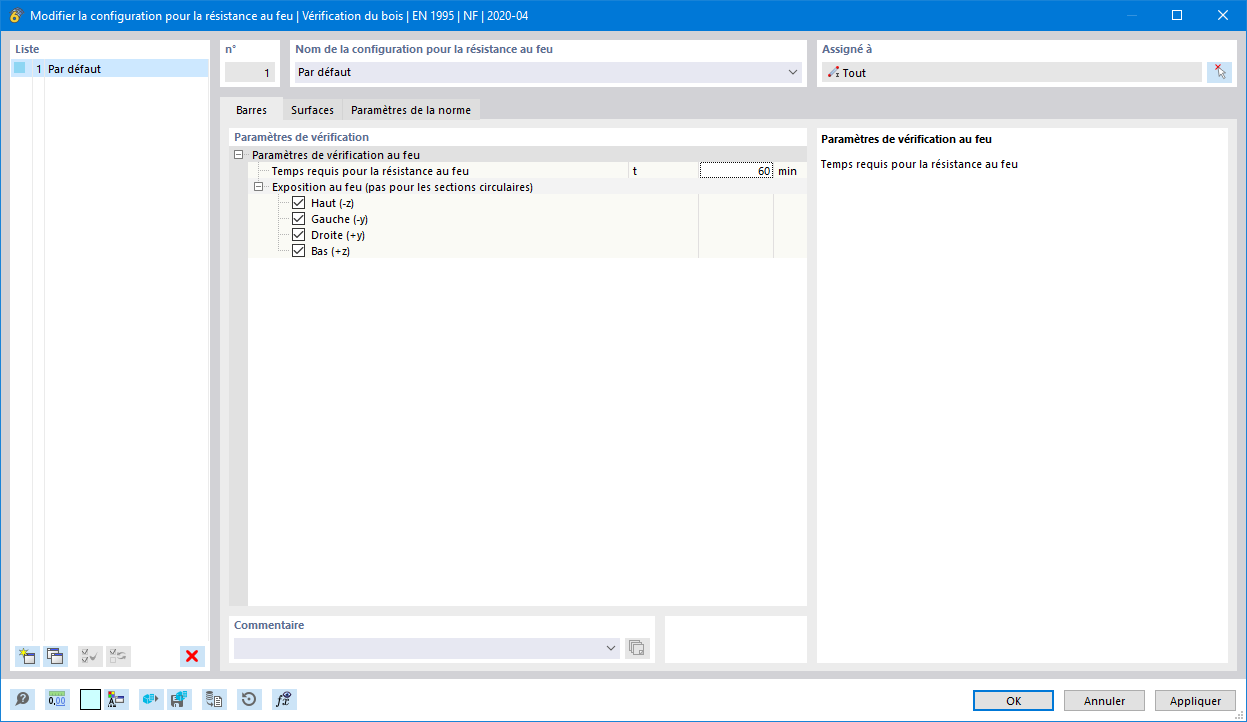Click the light cyan color box in bottom toolbar
The width and height of the screenshot is (1247, 722).
click(90, 700)
